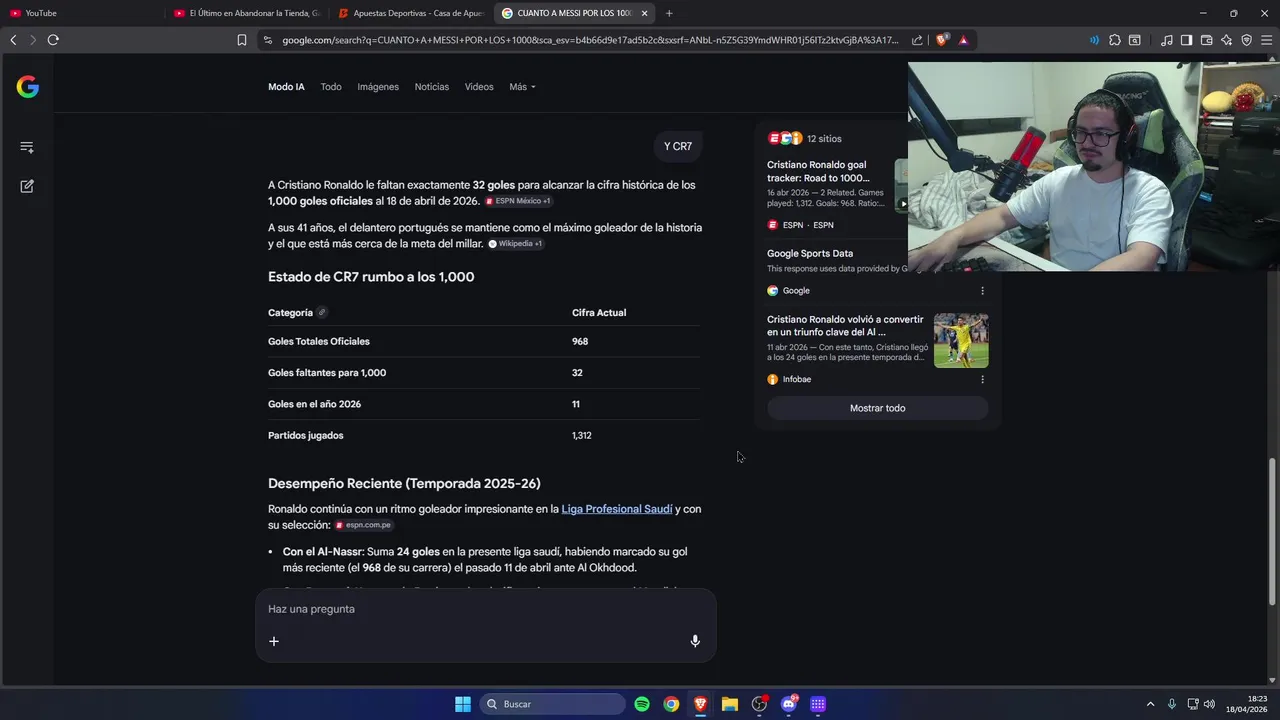The width and height of the screenshot is (1280, 720).
Task: Select the Videos search tab
Action: [479, 87]
